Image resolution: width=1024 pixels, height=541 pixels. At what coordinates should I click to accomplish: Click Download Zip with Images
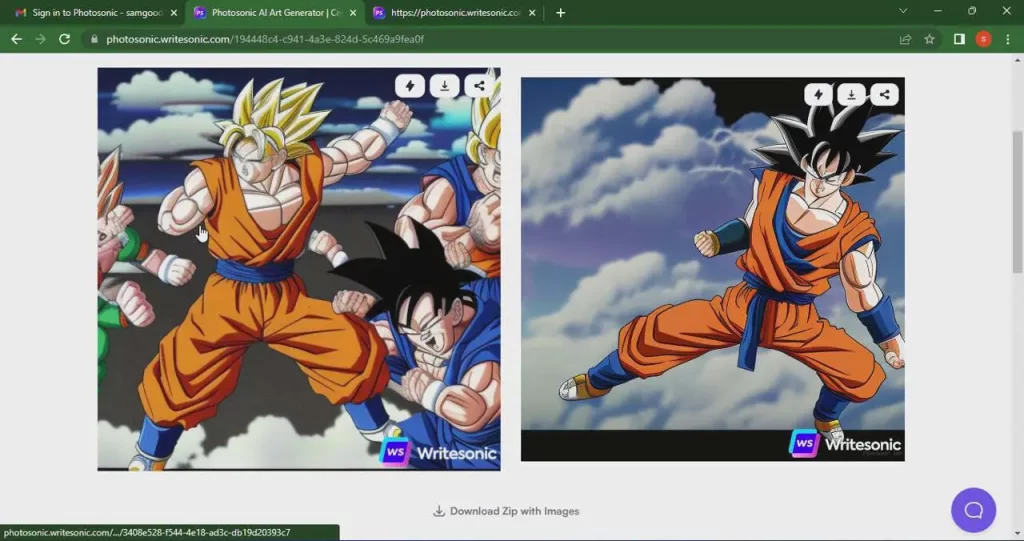coord(506,511)
